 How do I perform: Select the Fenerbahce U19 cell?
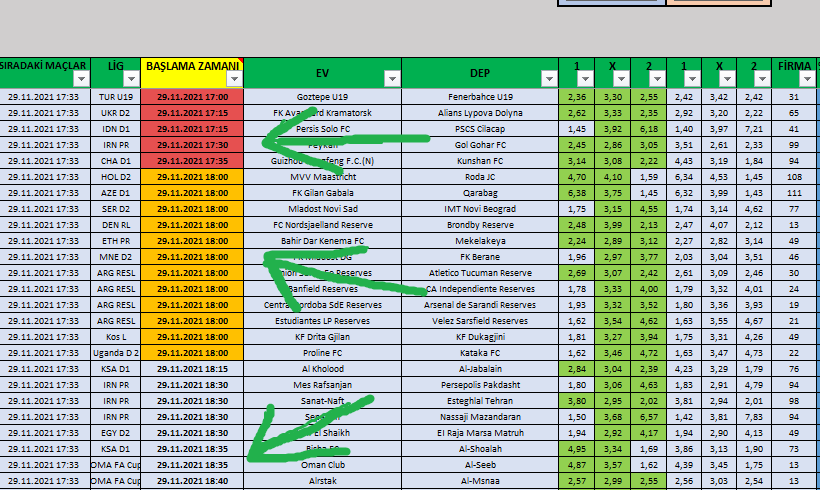tap(480, 97)
